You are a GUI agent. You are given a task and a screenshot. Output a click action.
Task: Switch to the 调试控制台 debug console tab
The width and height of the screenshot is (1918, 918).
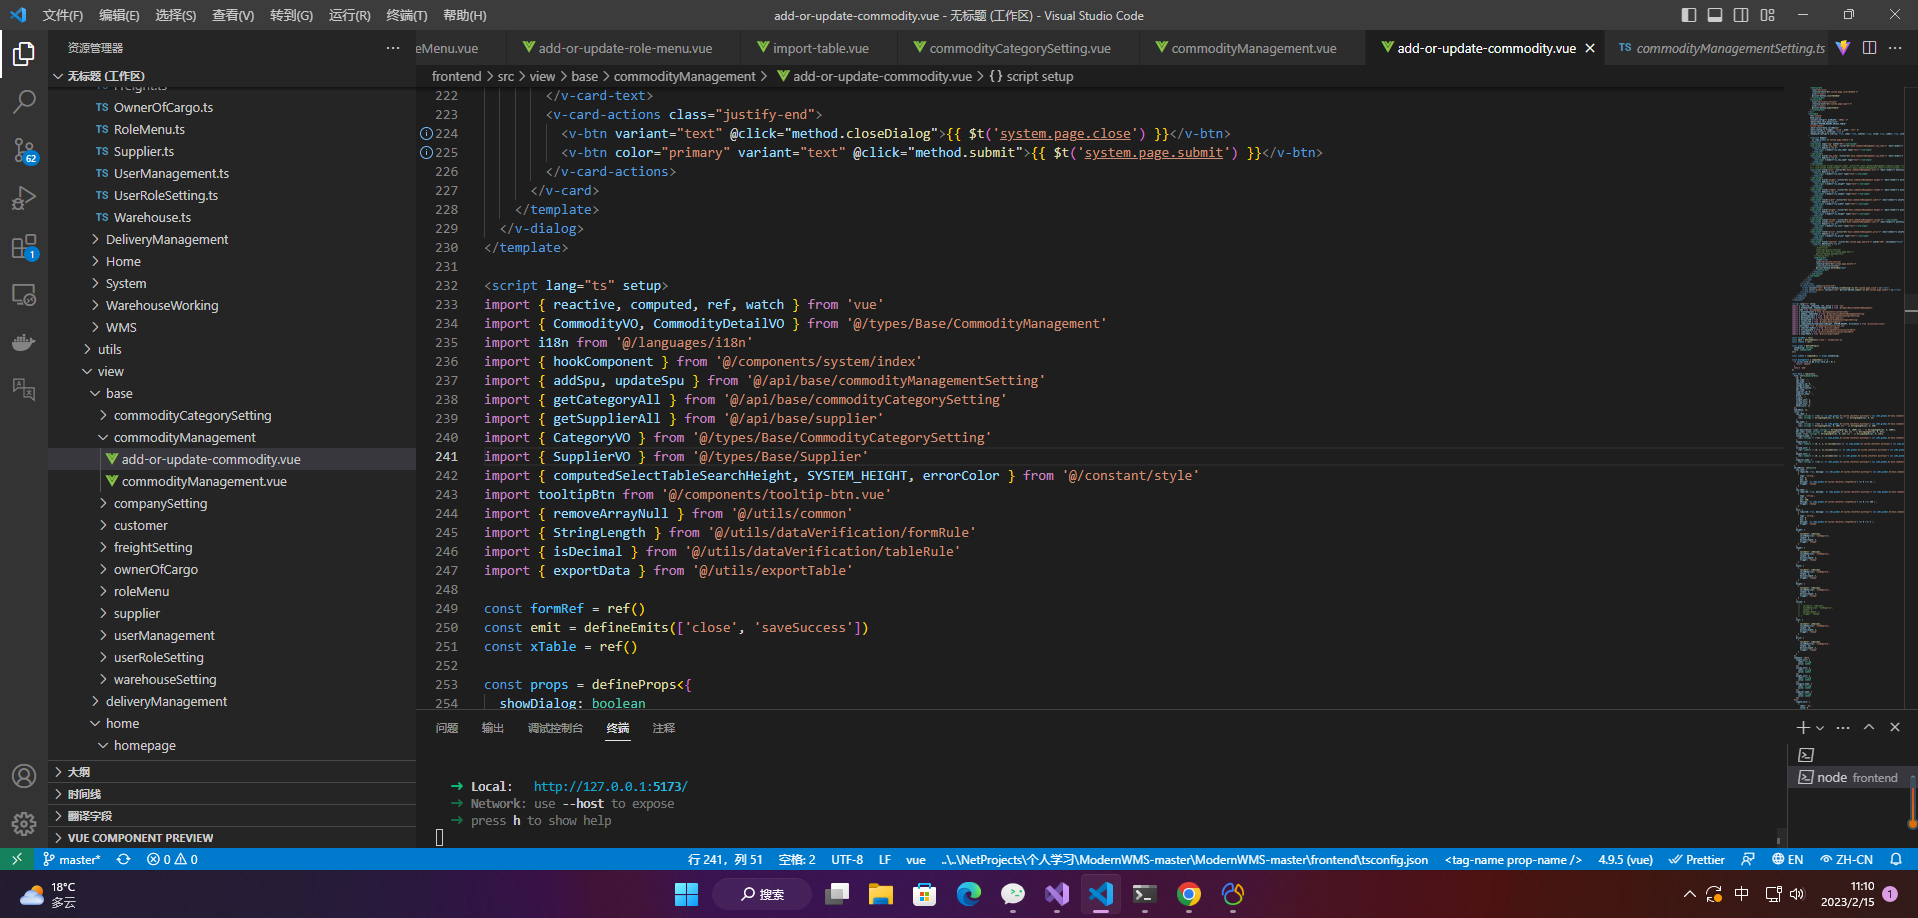click(555, 728)
